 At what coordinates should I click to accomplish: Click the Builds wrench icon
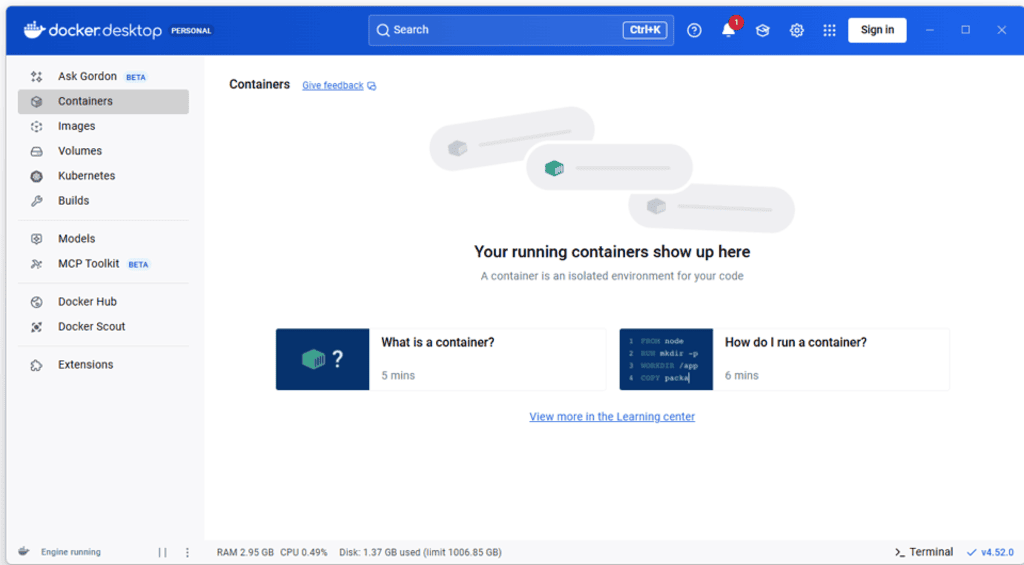(x=37, y=201)
